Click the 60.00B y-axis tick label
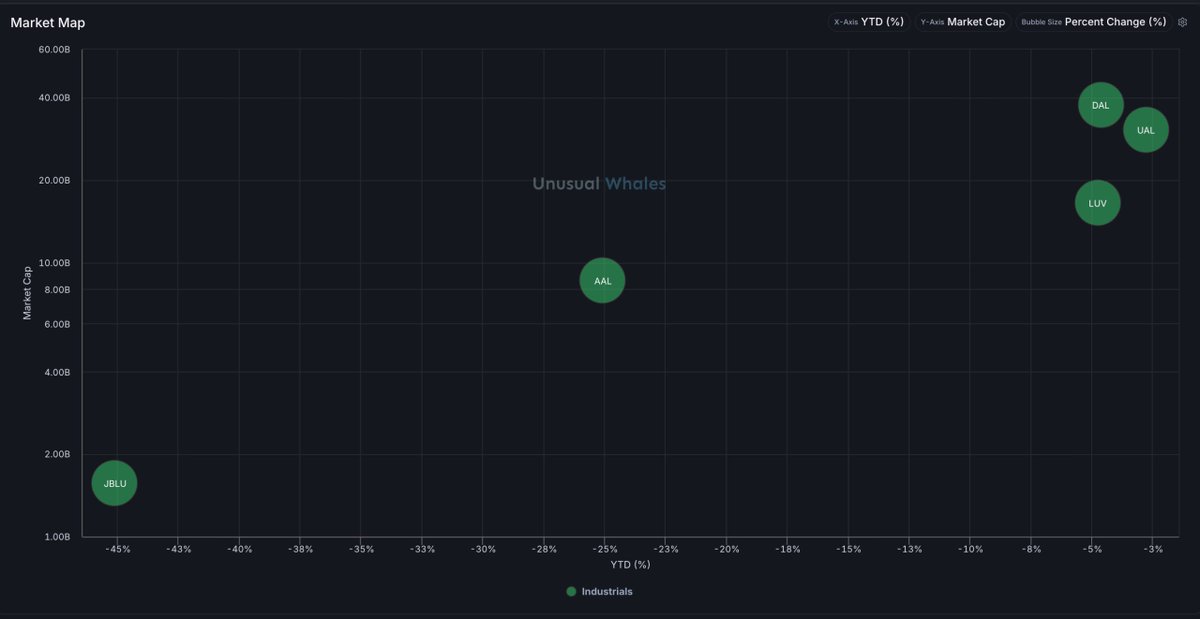This screenshot has width=1200, height=619. [x=54, y=49]
